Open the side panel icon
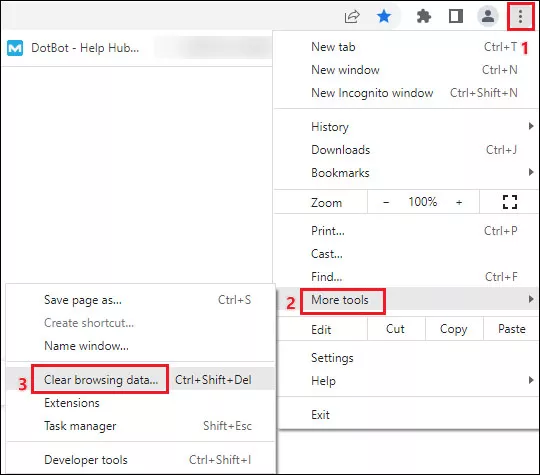The image size is (540, 475). coord(456,16)
